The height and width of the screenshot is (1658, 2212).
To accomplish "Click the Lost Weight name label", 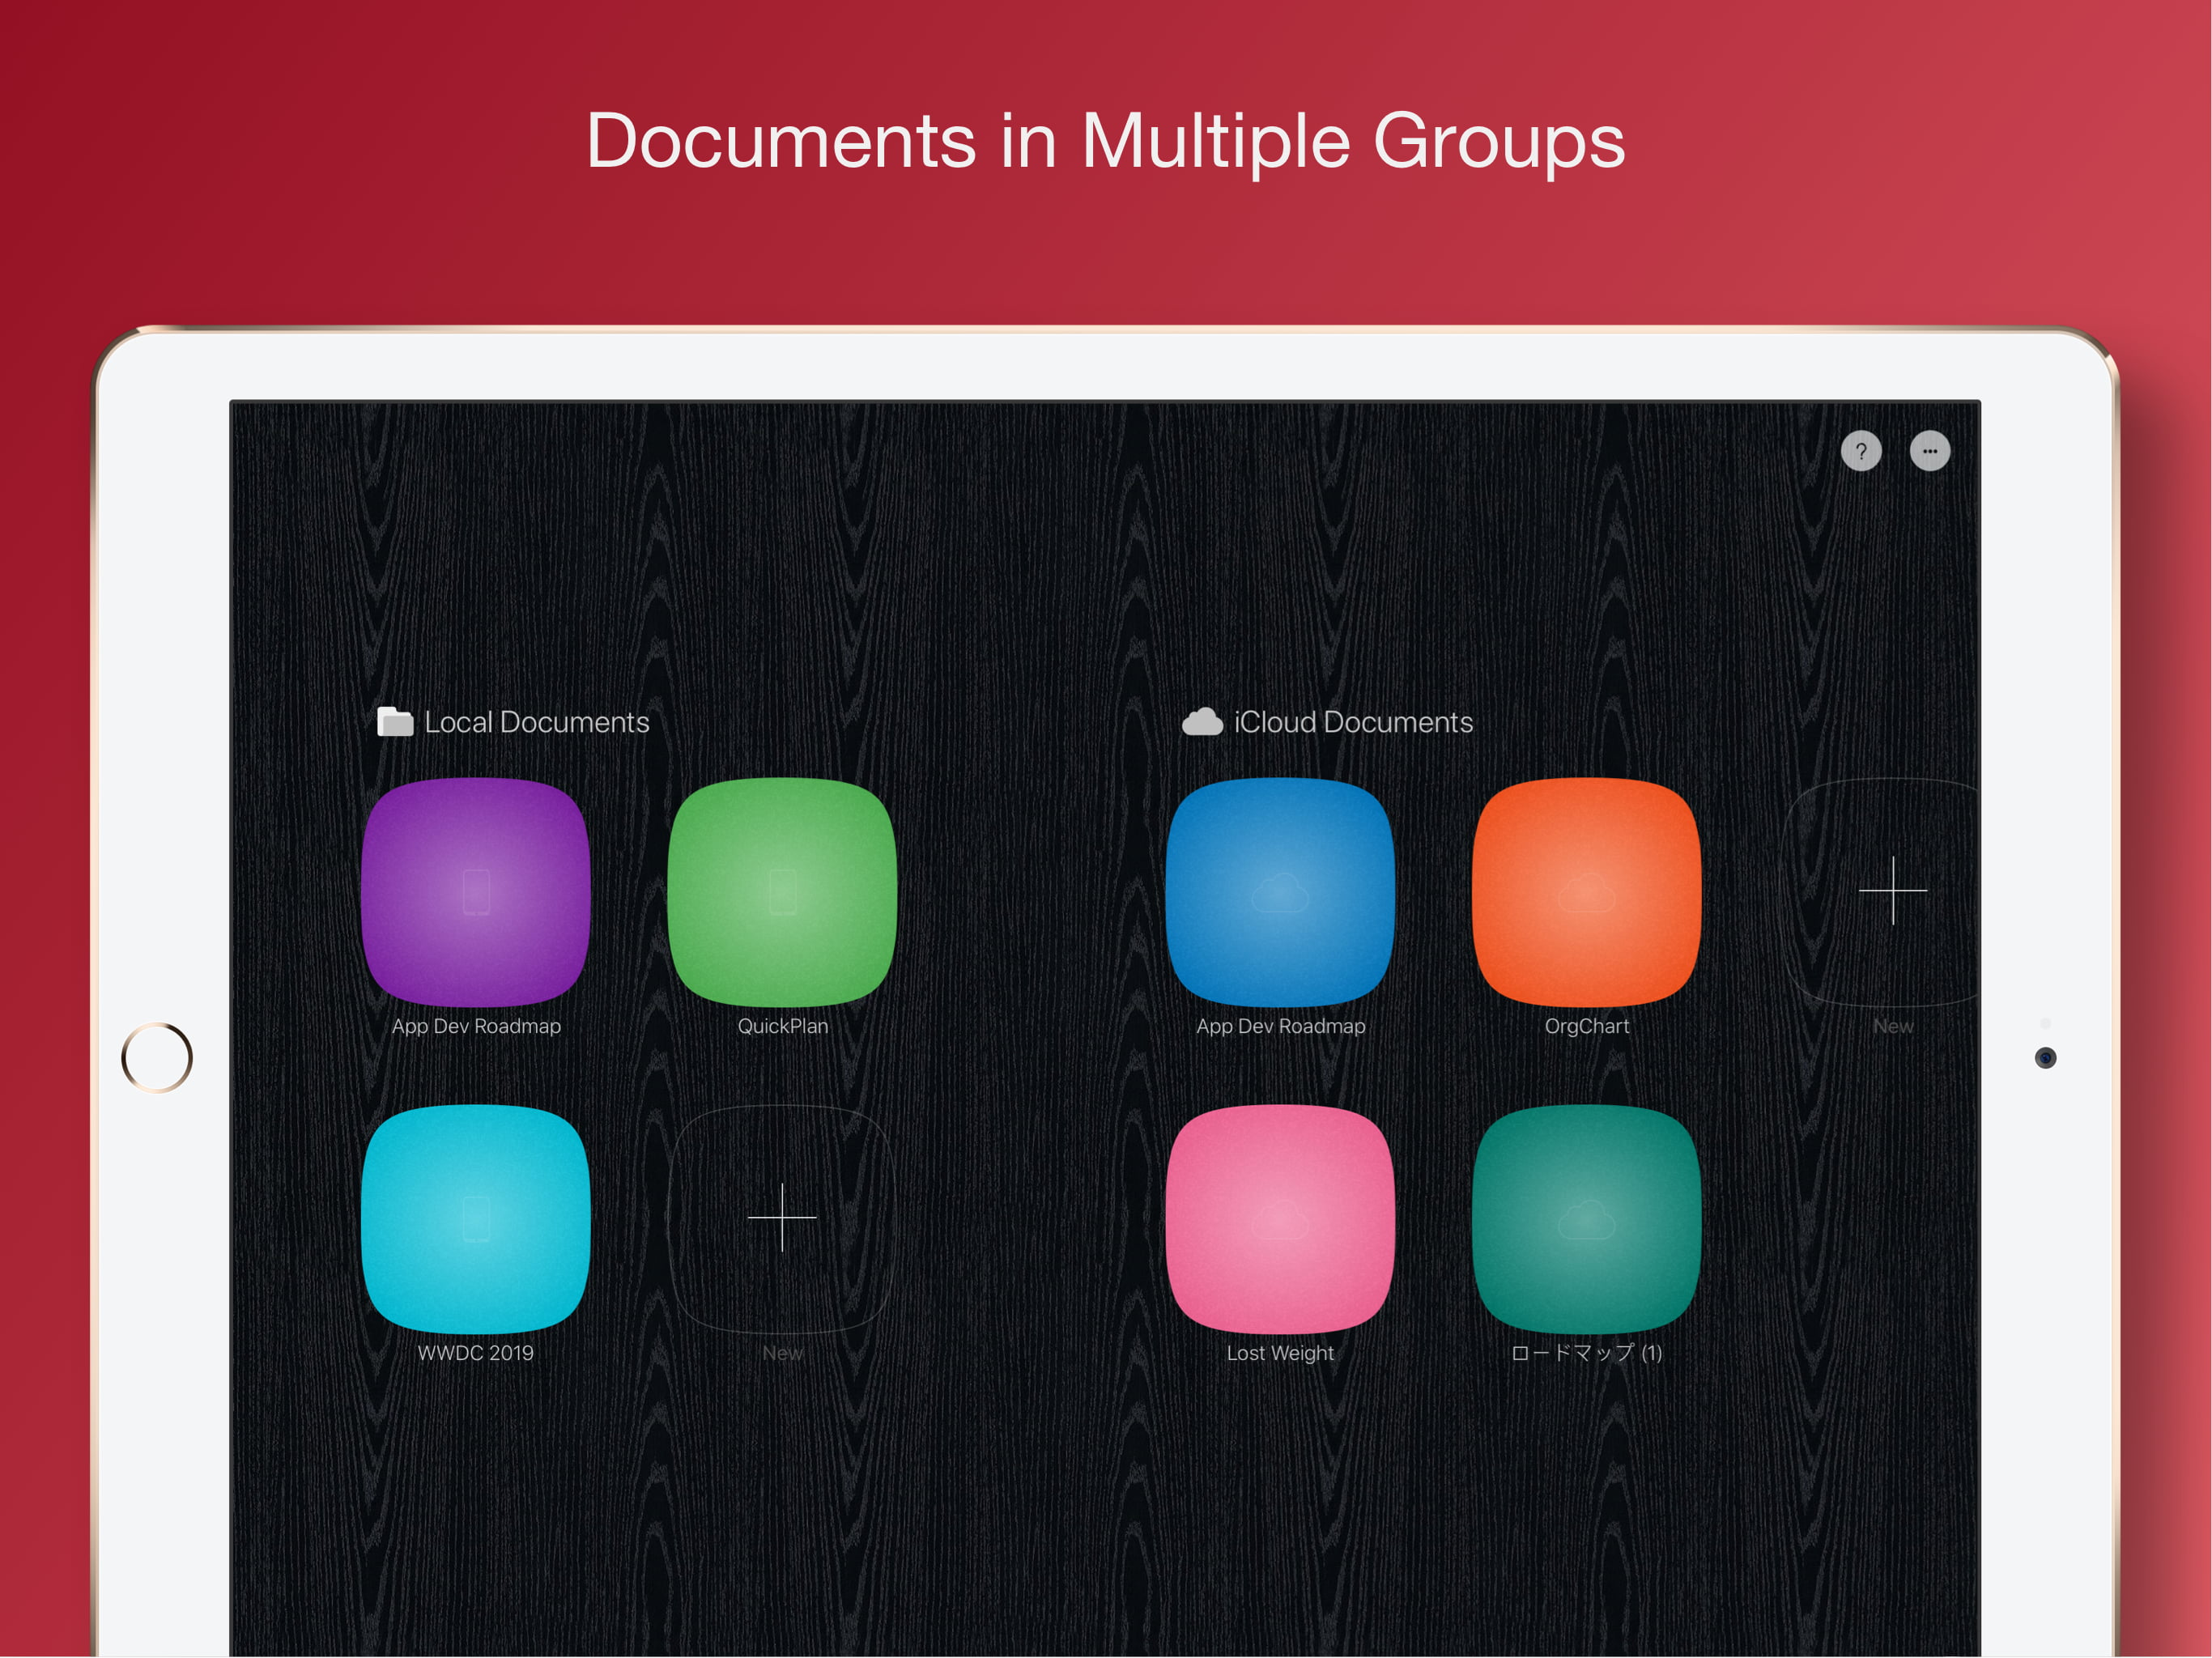I will pyautogui.click(x=1280, y=1353).
